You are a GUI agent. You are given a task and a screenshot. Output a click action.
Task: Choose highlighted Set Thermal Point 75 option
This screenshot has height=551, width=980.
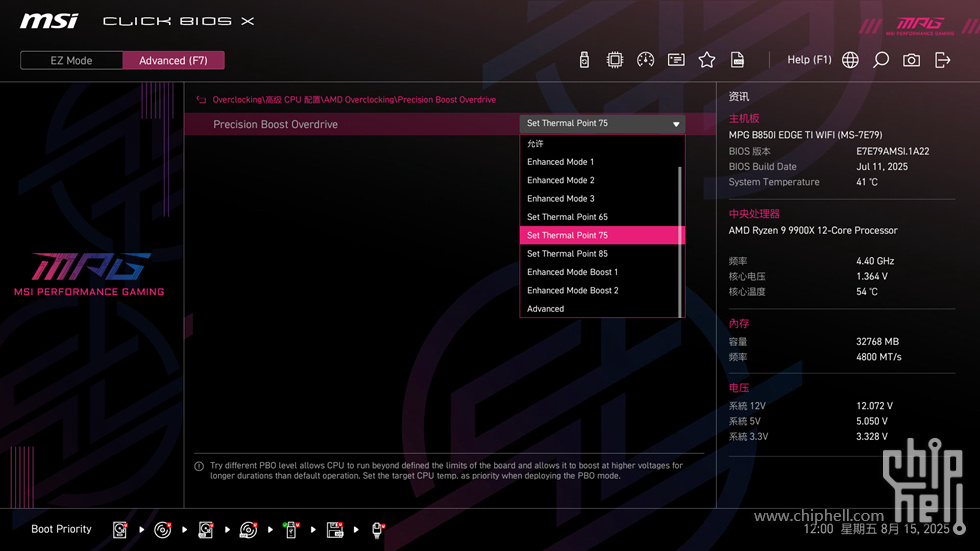pyautogui.click(x=602, y=236)
